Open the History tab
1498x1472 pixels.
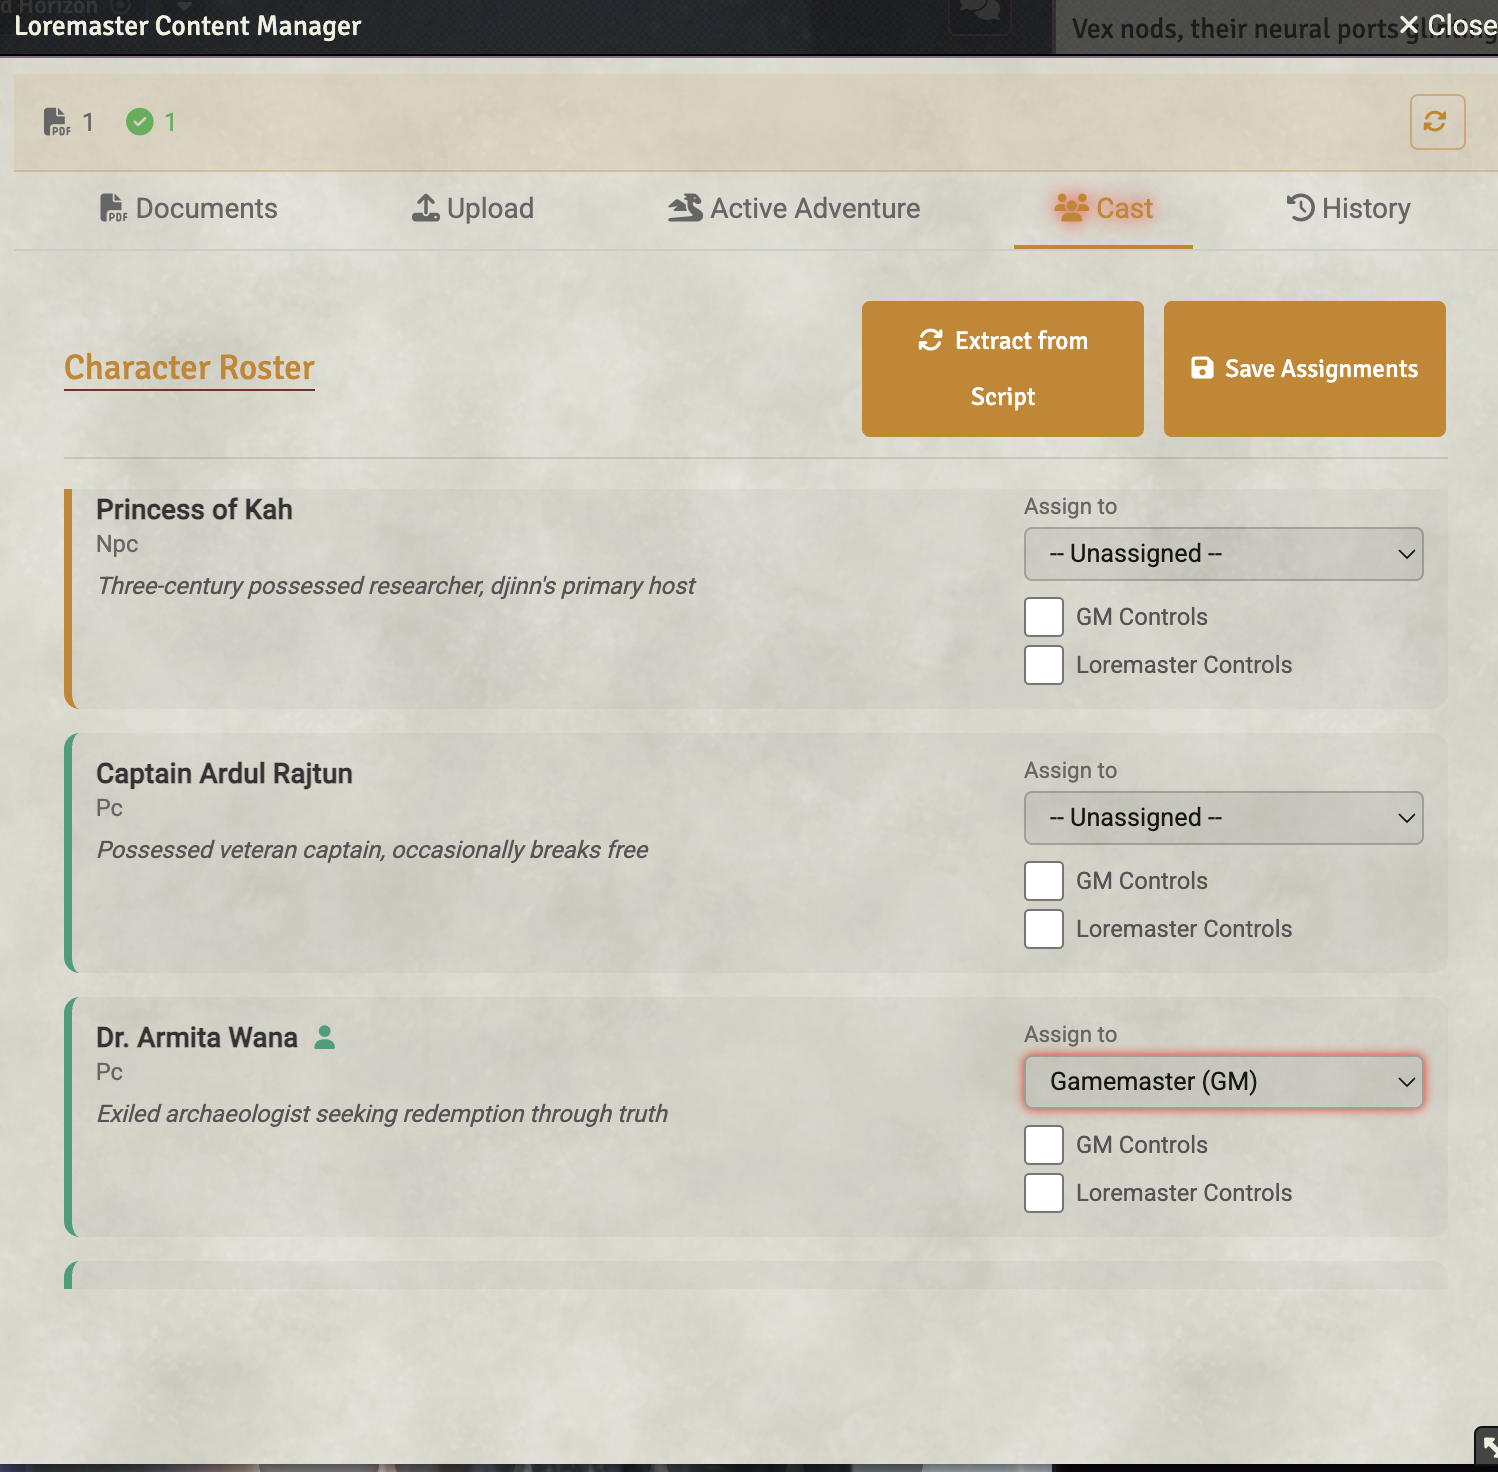tap(1349, 207)
